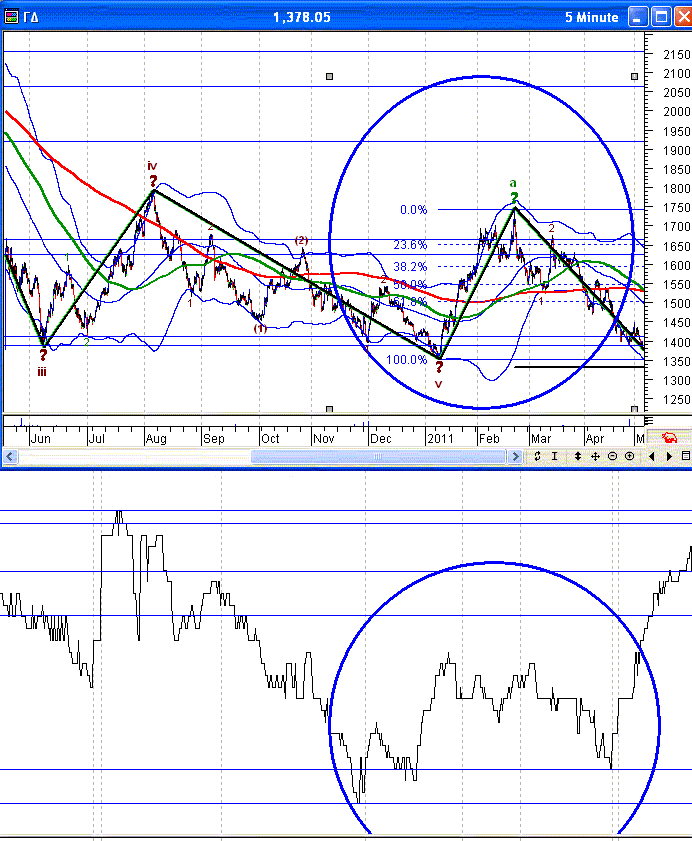Select the 23.6% Fibonacci retracement label
692x841 pixels.
(411, 245)
